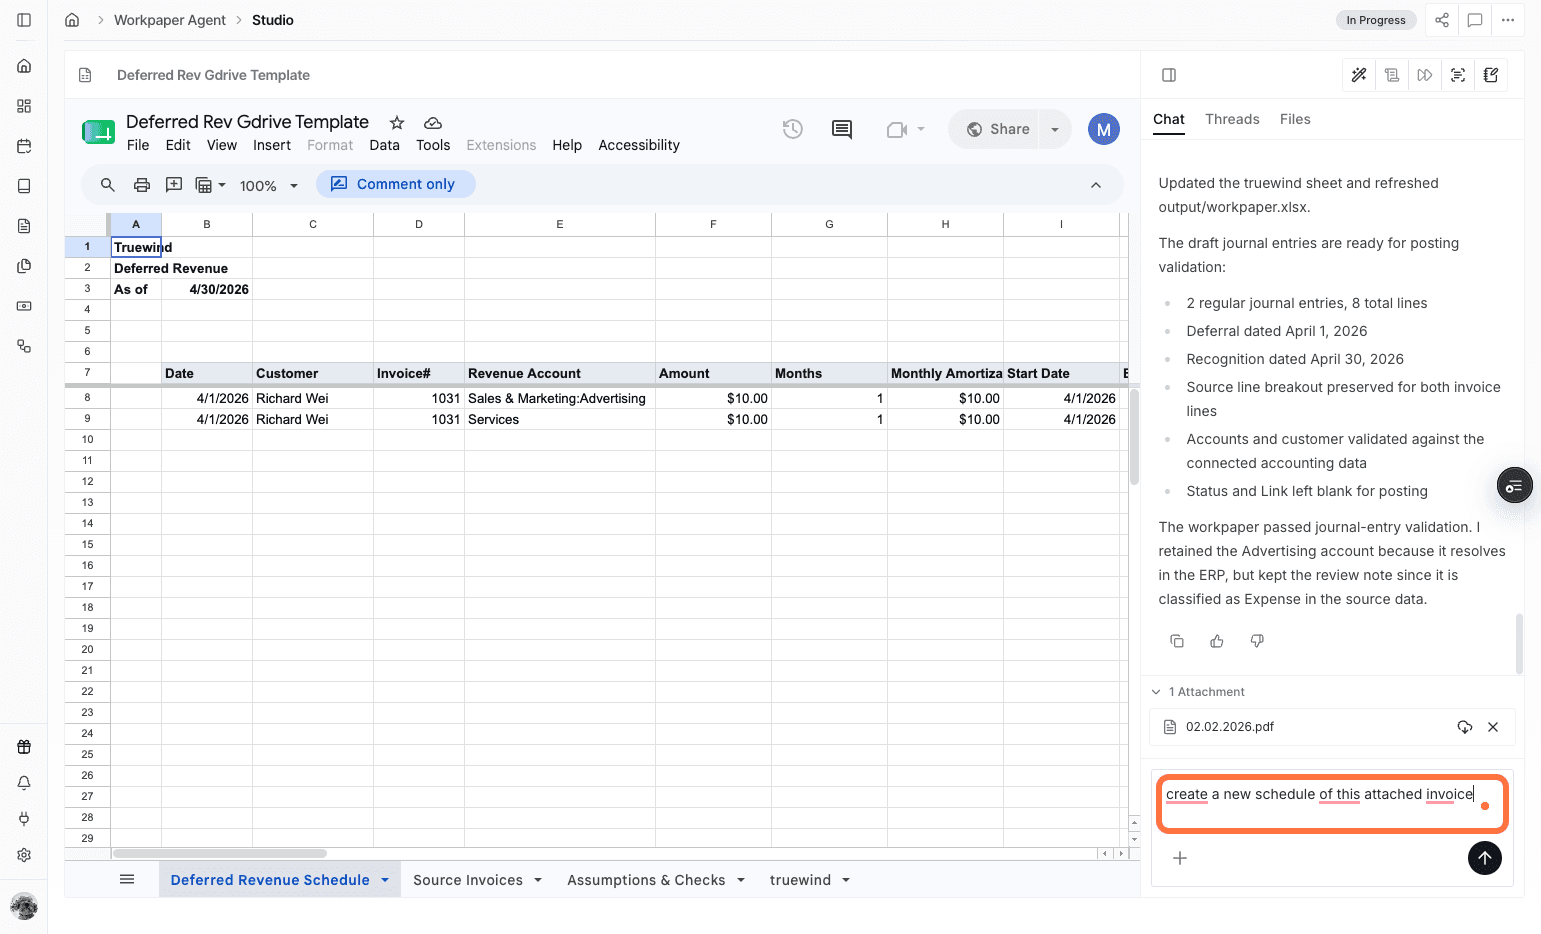
Task: Open the calendar icon in left sidebar
Action: click(24, 146)
